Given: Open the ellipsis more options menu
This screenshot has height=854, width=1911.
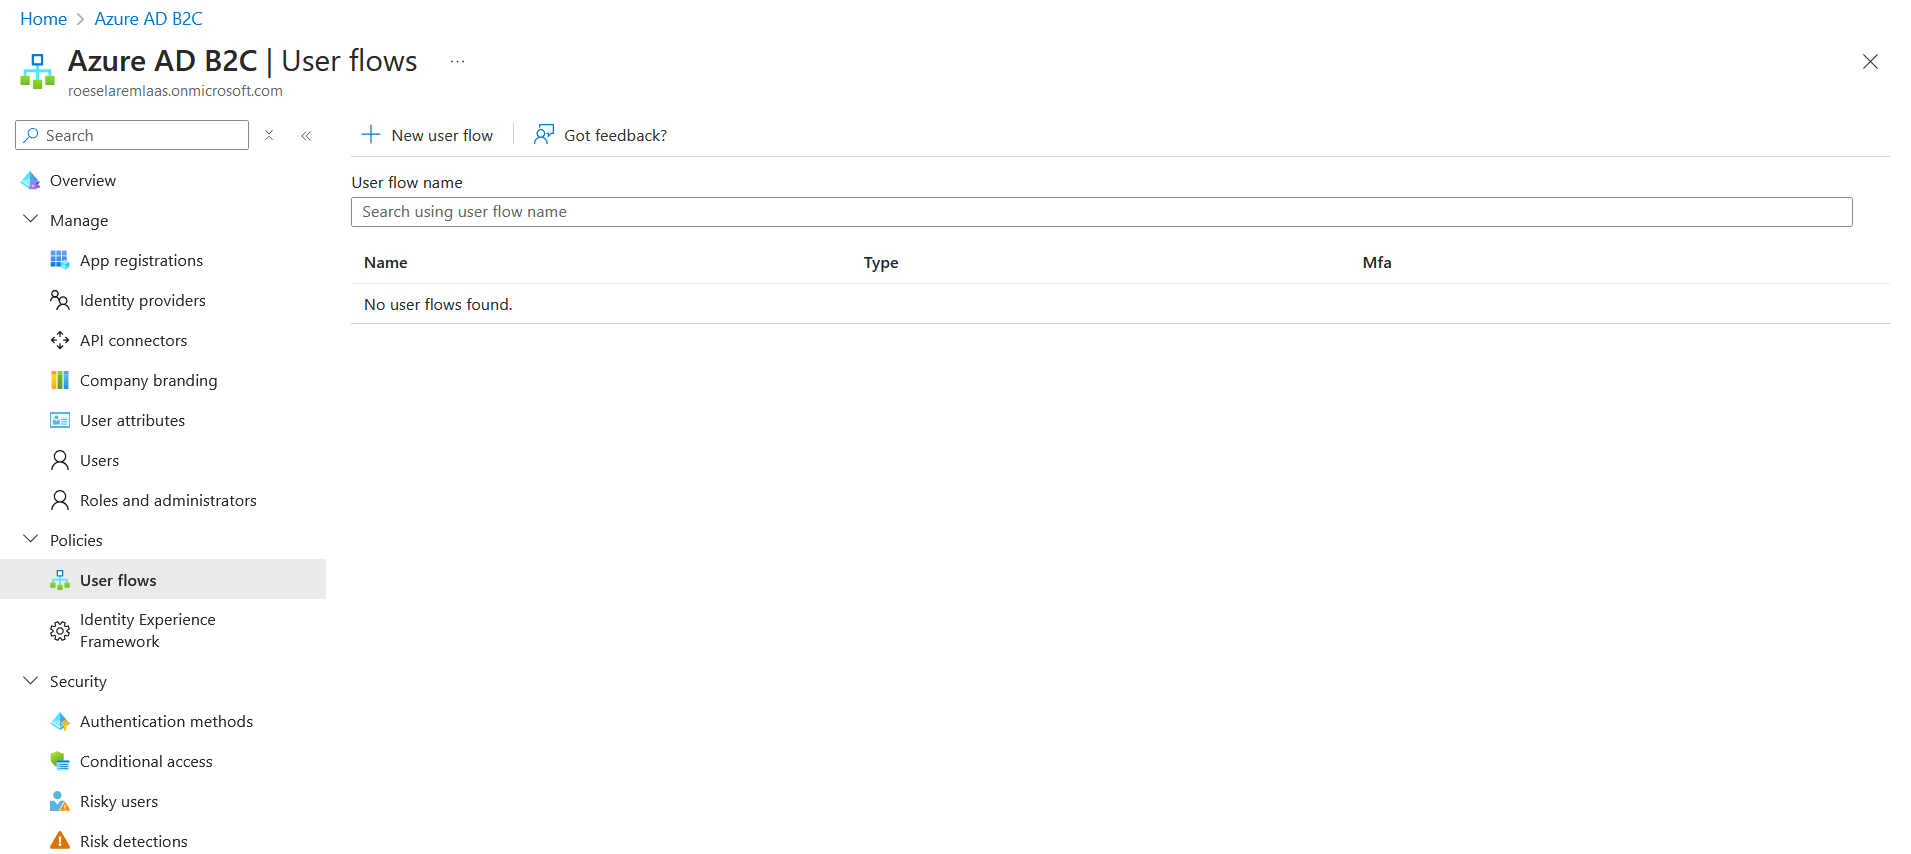Looking at the screenshot, I should [x=457, y=61].
